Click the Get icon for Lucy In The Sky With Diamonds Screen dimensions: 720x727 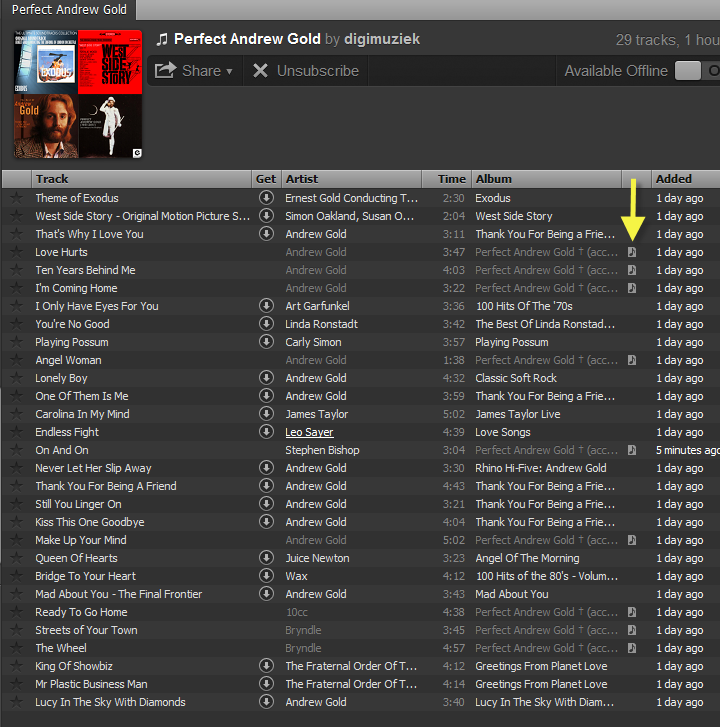point(266,702)
